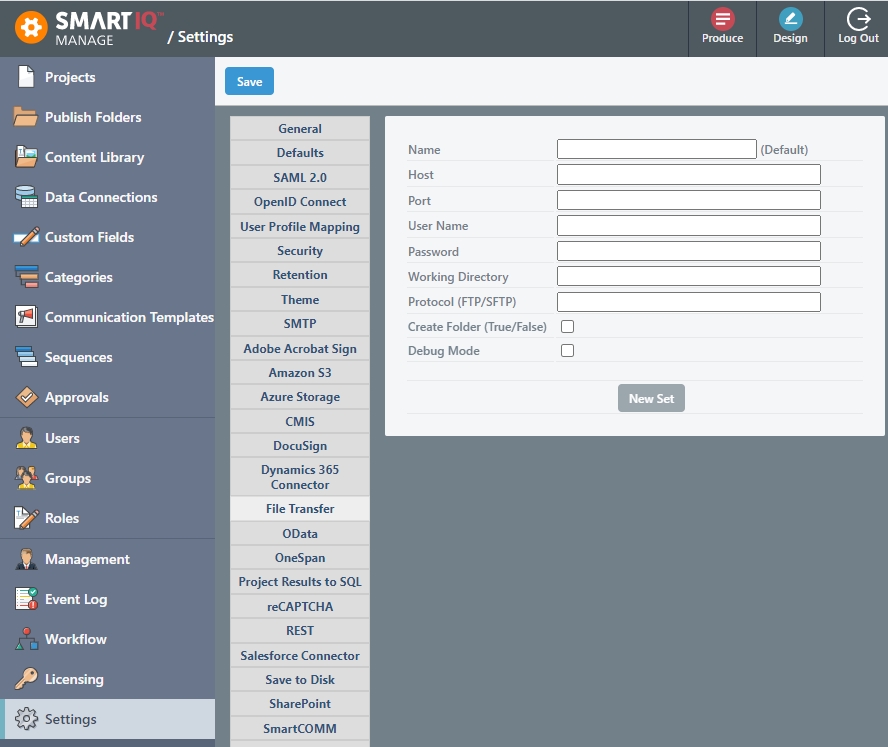
Task: Click the Log Out arrow icon
Action: click(x=859, y=19)
